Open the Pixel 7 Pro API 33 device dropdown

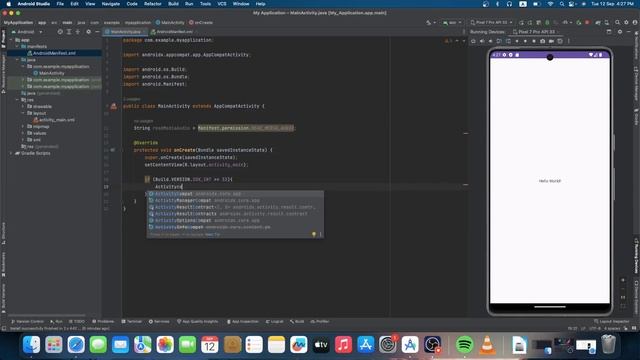[x=491, y=22]
